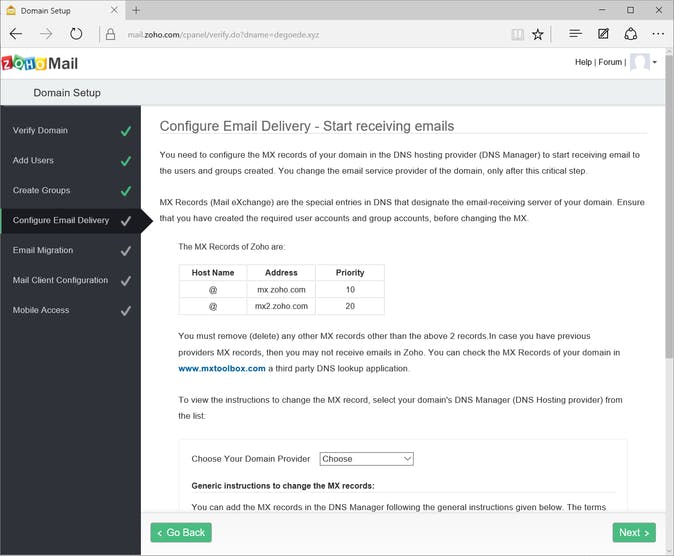The width and height of the screenshot is (674, 556).
Task: Click the user profile avatar
Action: pyautogui.click(x=640, y=62)
